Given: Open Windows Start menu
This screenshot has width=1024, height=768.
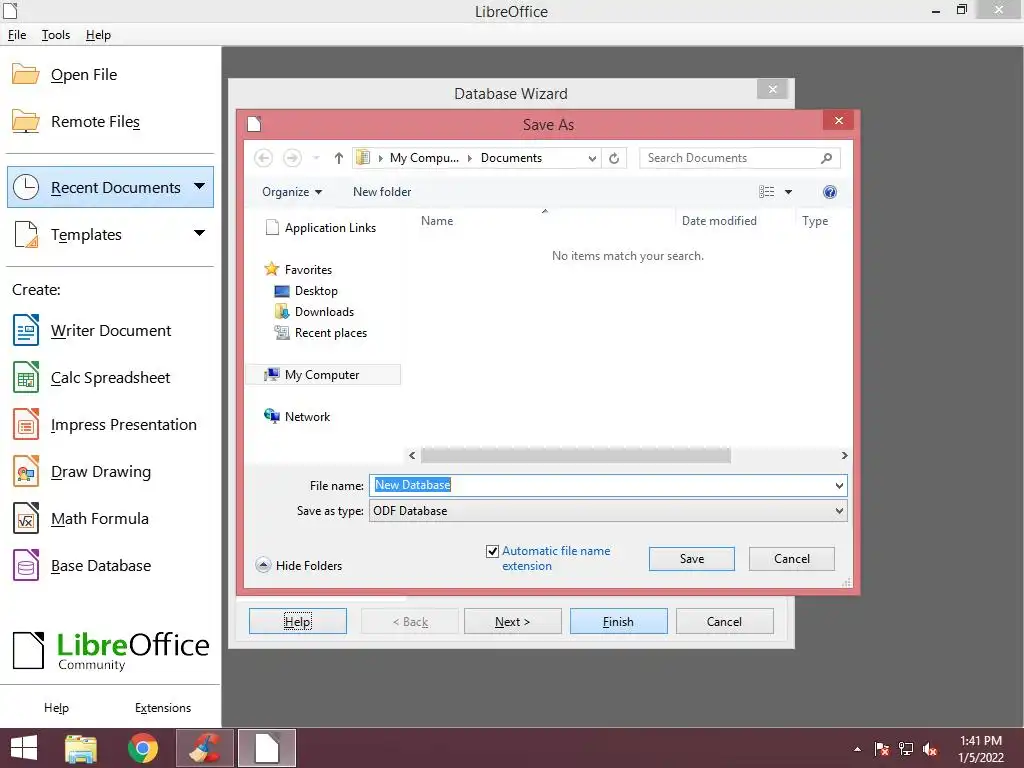Looking at the screenshot, I should 24,748.
